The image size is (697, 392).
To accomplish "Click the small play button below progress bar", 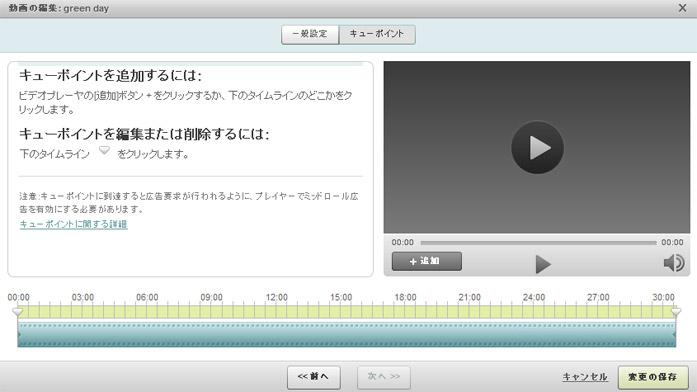I will click(x=543, y=264).
